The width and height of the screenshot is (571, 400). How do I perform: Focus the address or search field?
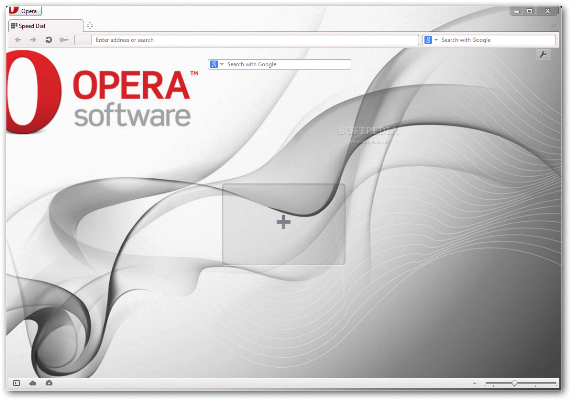[255, 40]
